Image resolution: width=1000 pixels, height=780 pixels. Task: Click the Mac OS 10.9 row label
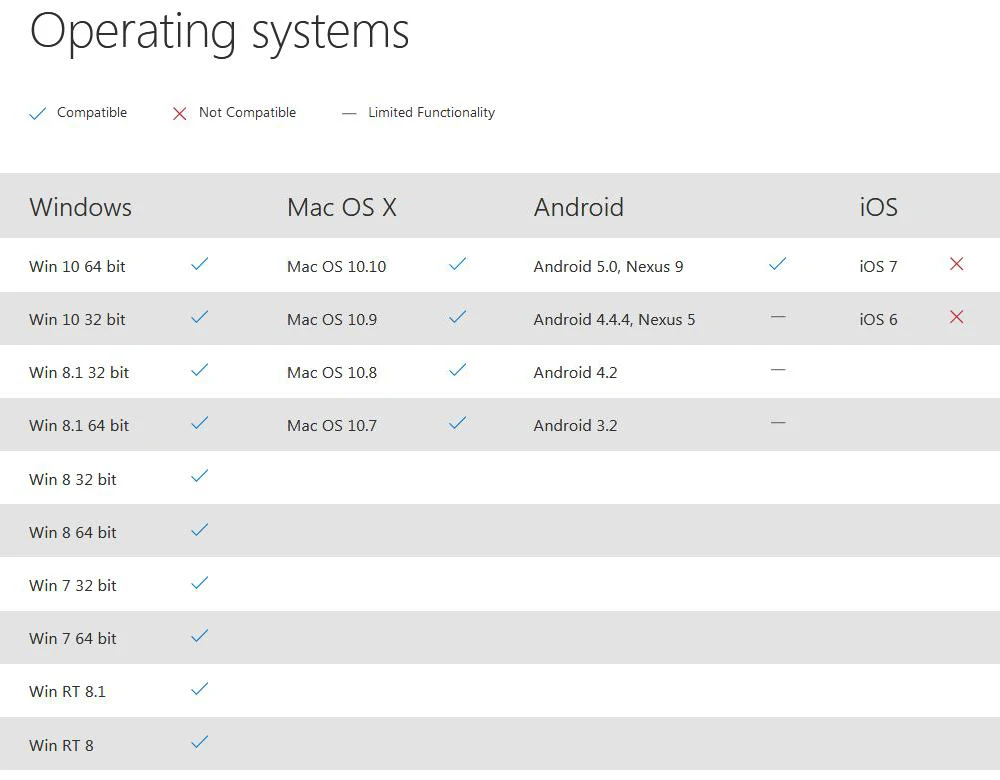[x=332, y=319]
